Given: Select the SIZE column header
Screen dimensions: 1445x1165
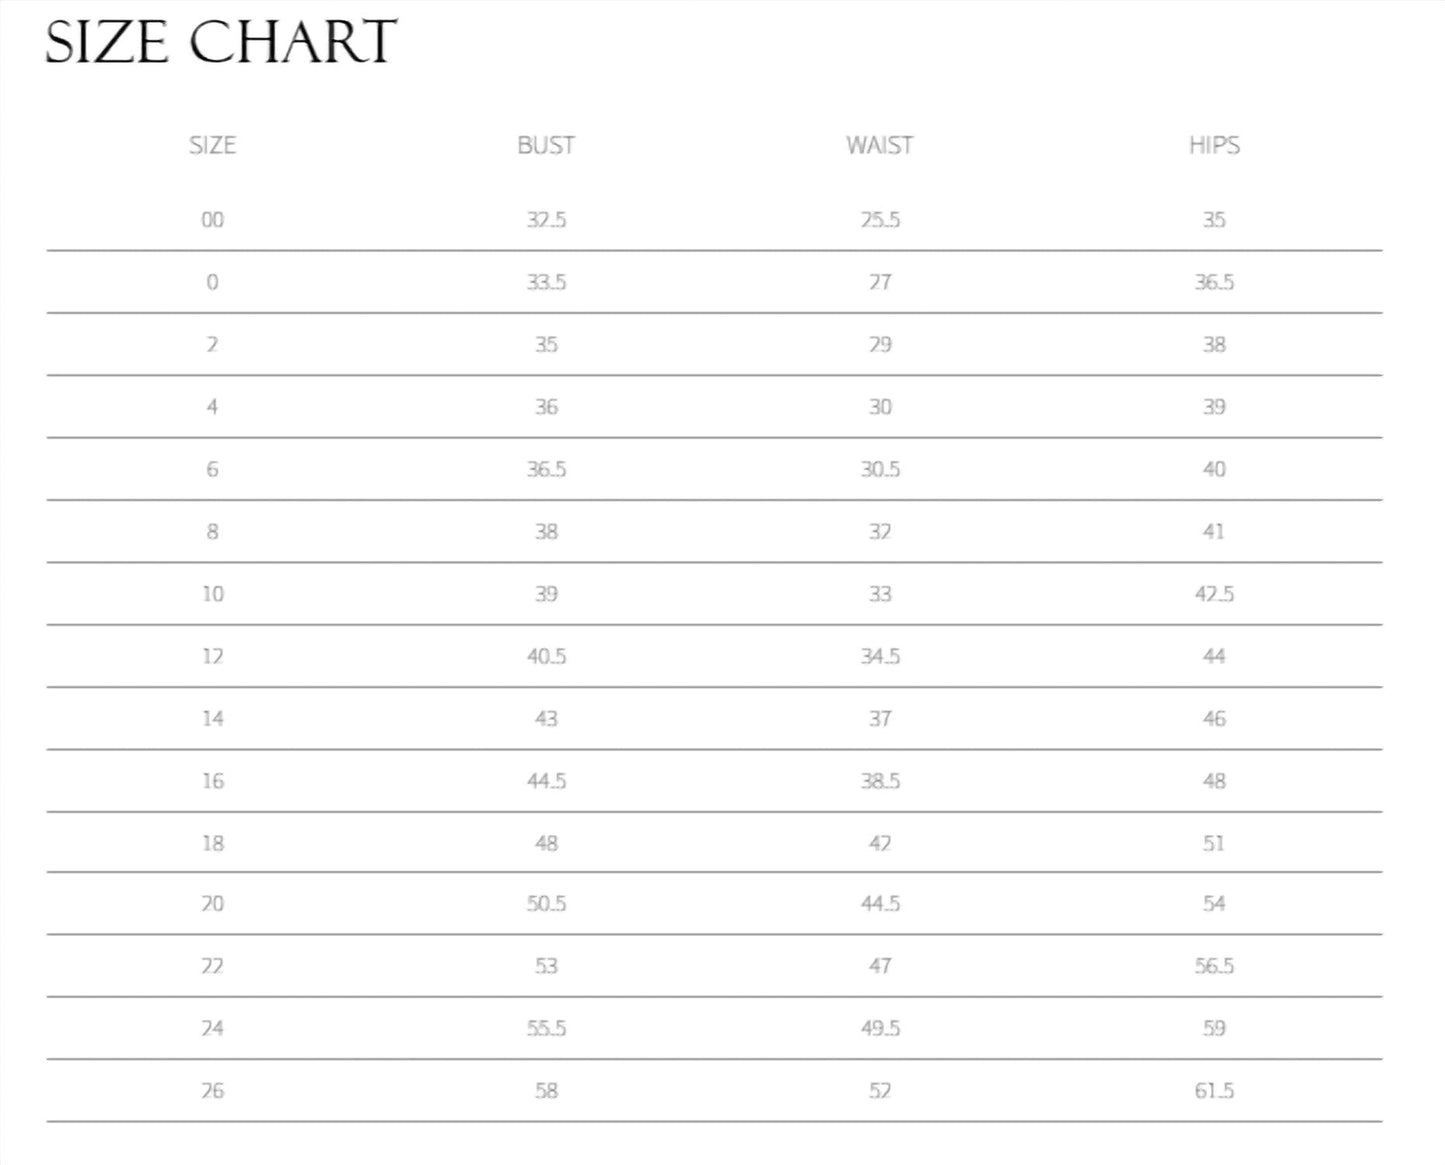Looking at the screenshot, I should (213, 145).
